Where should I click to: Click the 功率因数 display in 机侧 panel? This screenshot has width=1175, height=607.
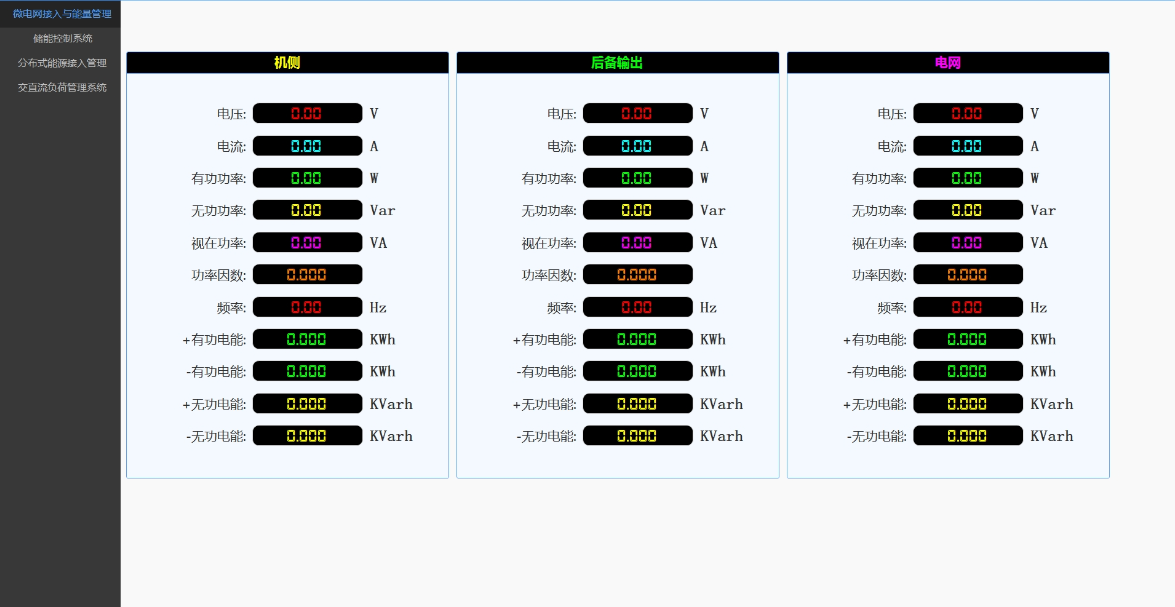click(307, 275)
